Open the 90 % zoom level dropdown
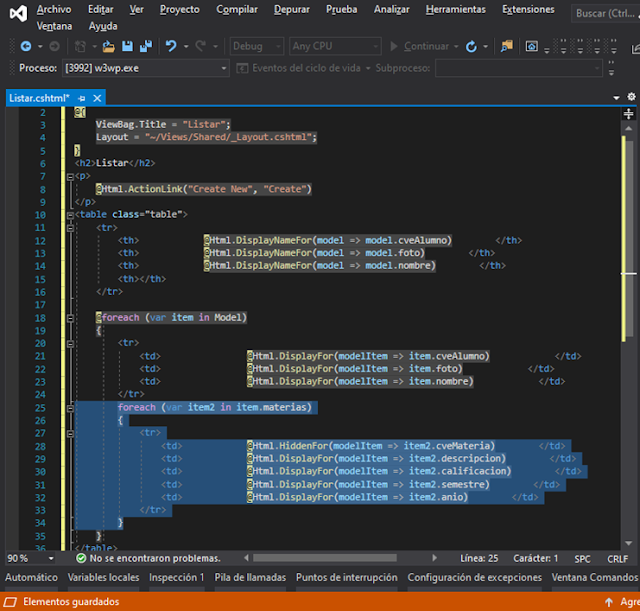Viewport: 640px width, 611px height. point(50,558)
